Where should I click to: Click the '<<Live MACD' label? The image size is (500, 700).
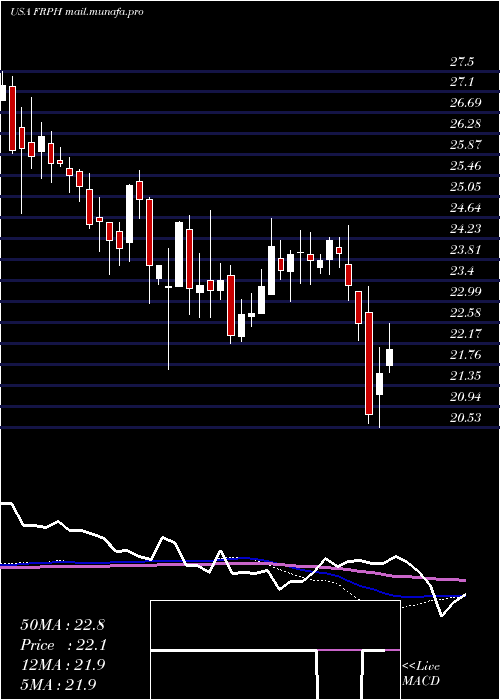(421, 673)
